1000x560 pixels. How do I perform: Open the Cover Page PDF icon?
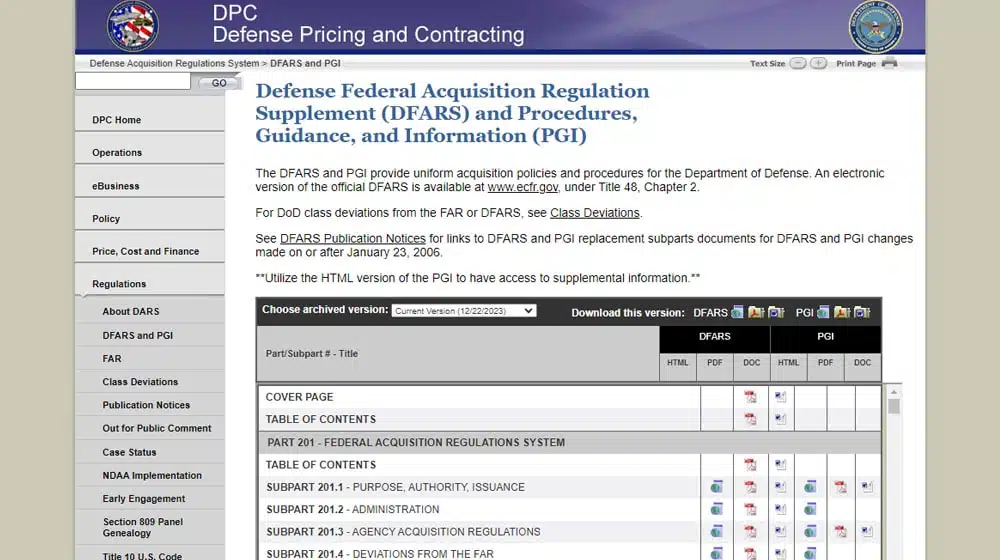click(750, 397)
